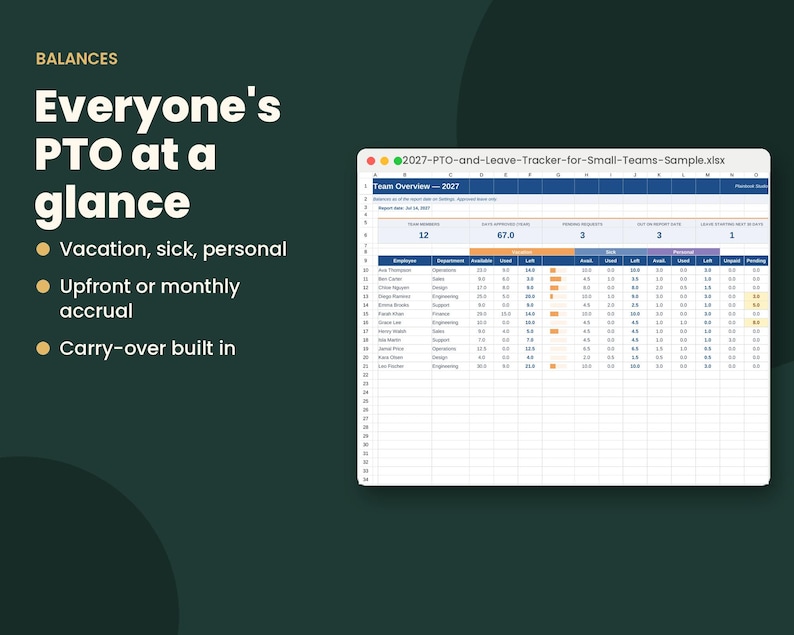Select the Department column header cell
The height and width of the screenshot is (635, 794).
(x=450, y=261)
